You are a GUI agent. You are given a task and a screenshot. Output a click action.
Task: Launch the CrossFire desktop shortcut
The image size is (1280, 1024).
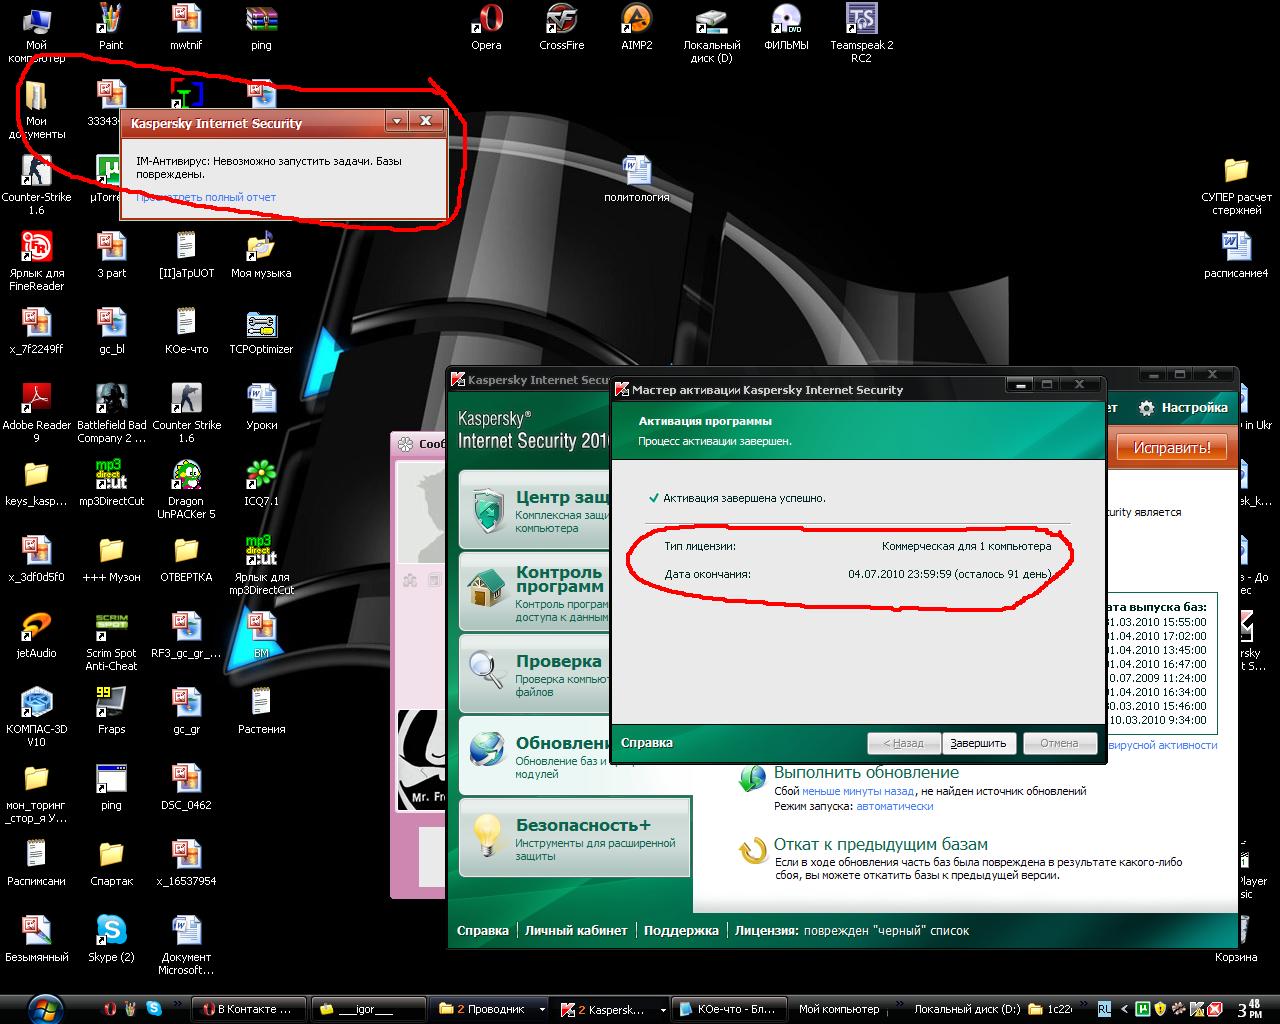pos(561,27)
